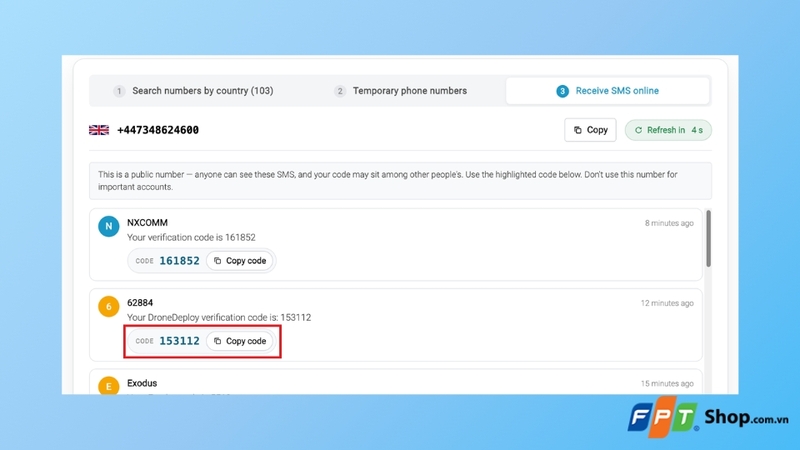This screenshot has height=450, width=800.
Task: Click the NXCOMM sender name
Action: click(x=147, y=222)
